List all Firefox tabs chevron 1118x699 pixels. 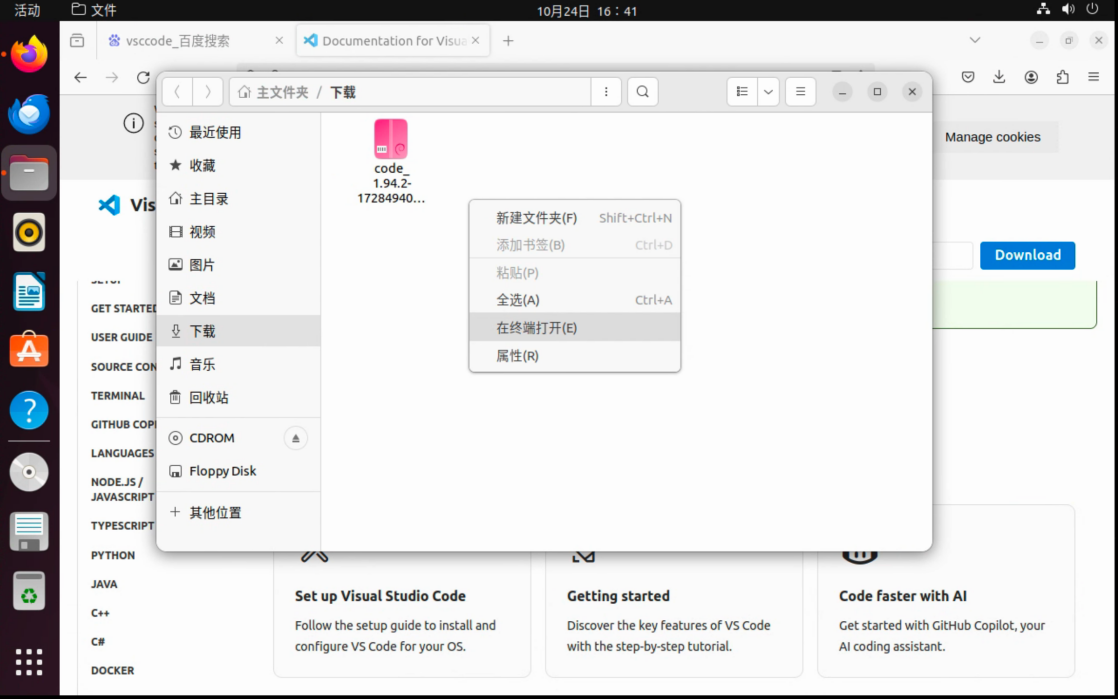coord(975,40)
